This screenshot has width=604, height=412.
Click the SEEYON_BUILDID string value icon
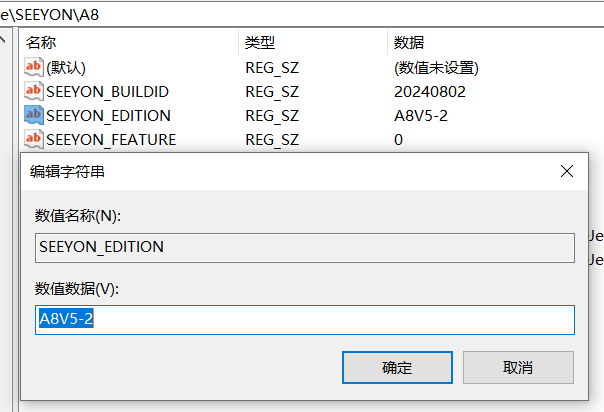point(34,92)
